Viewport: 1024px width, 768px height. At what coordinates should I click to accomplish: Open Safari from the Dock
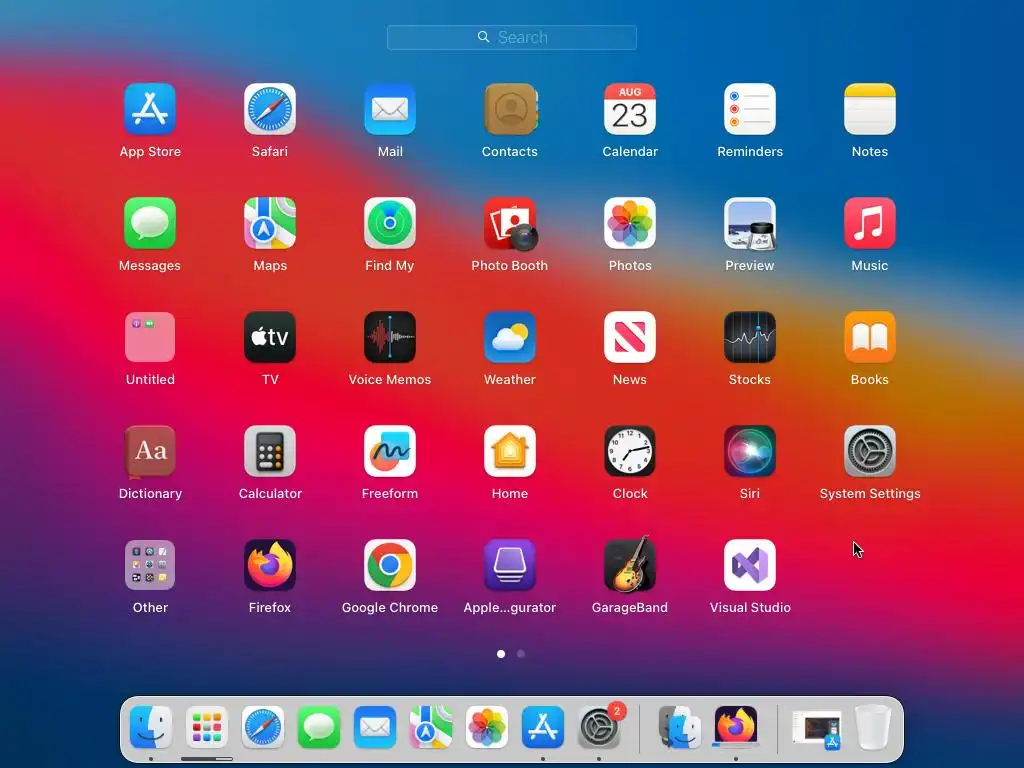(263, 727)
